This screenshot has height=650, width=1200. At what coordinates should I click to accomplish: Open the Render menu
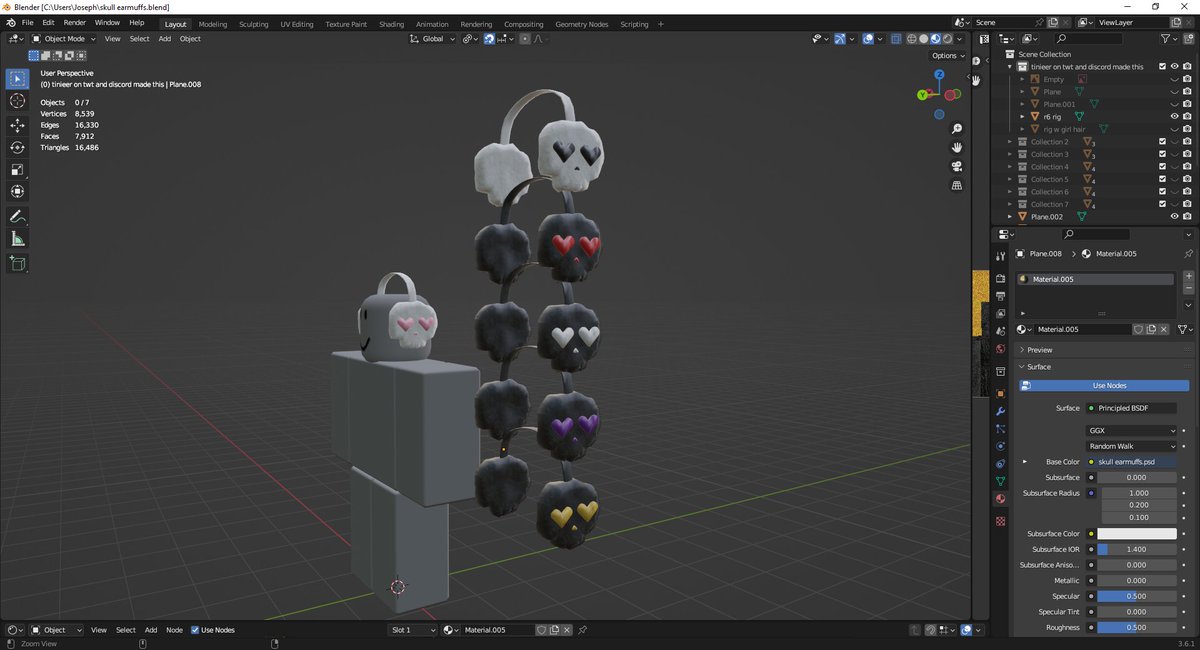[75, 22]
